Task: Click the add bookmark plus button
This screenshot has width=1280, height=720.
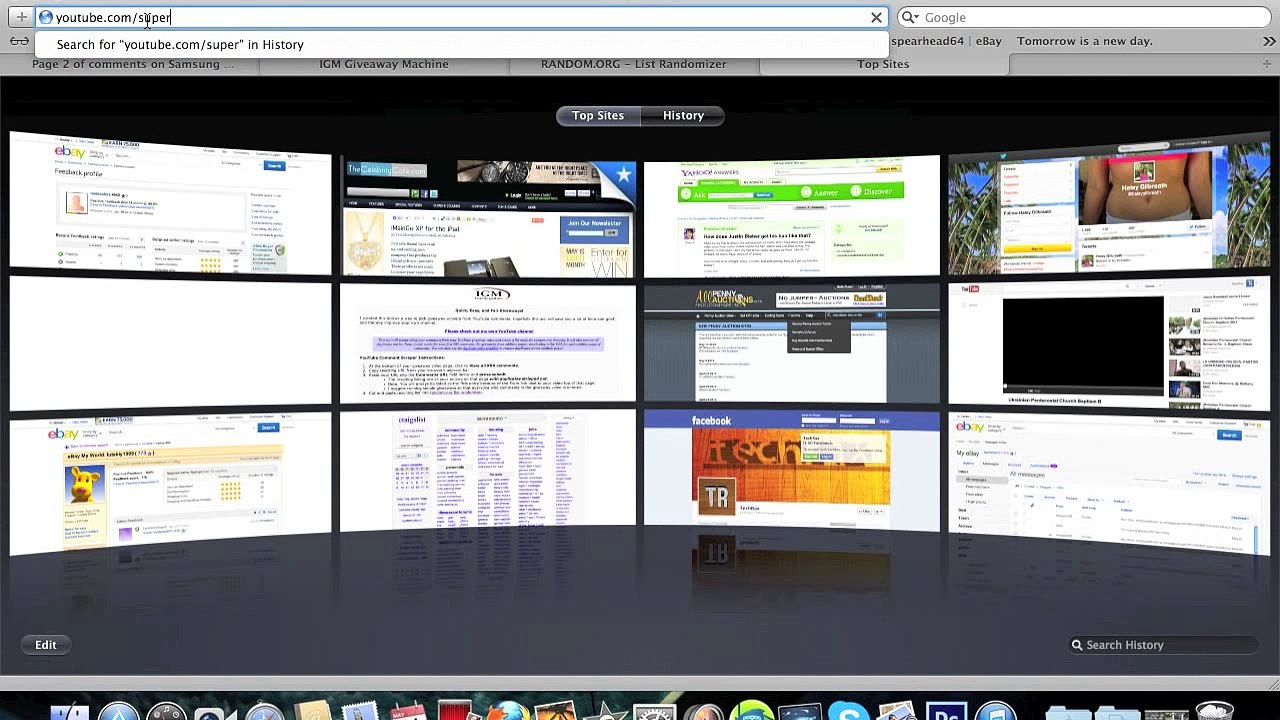Action: [21, 17]
